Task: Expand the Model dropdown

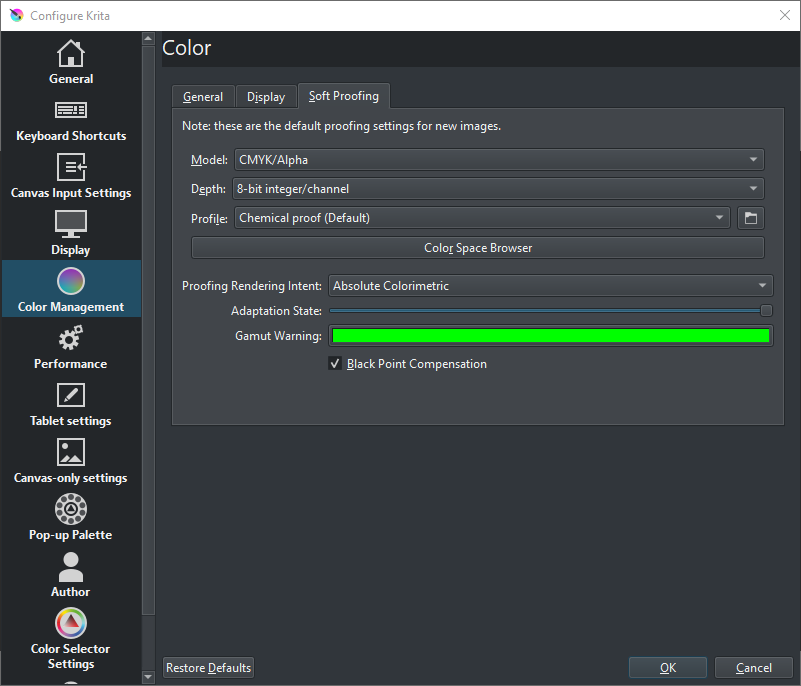Action: click(499, 160)
